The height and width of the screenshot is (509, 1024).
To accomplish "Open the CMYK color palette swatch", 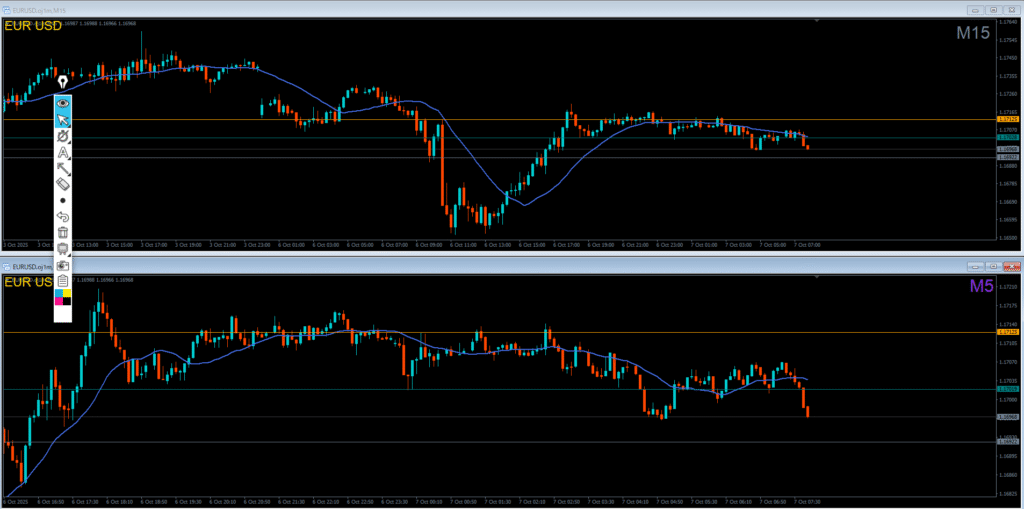I will (x=63, y=298).
